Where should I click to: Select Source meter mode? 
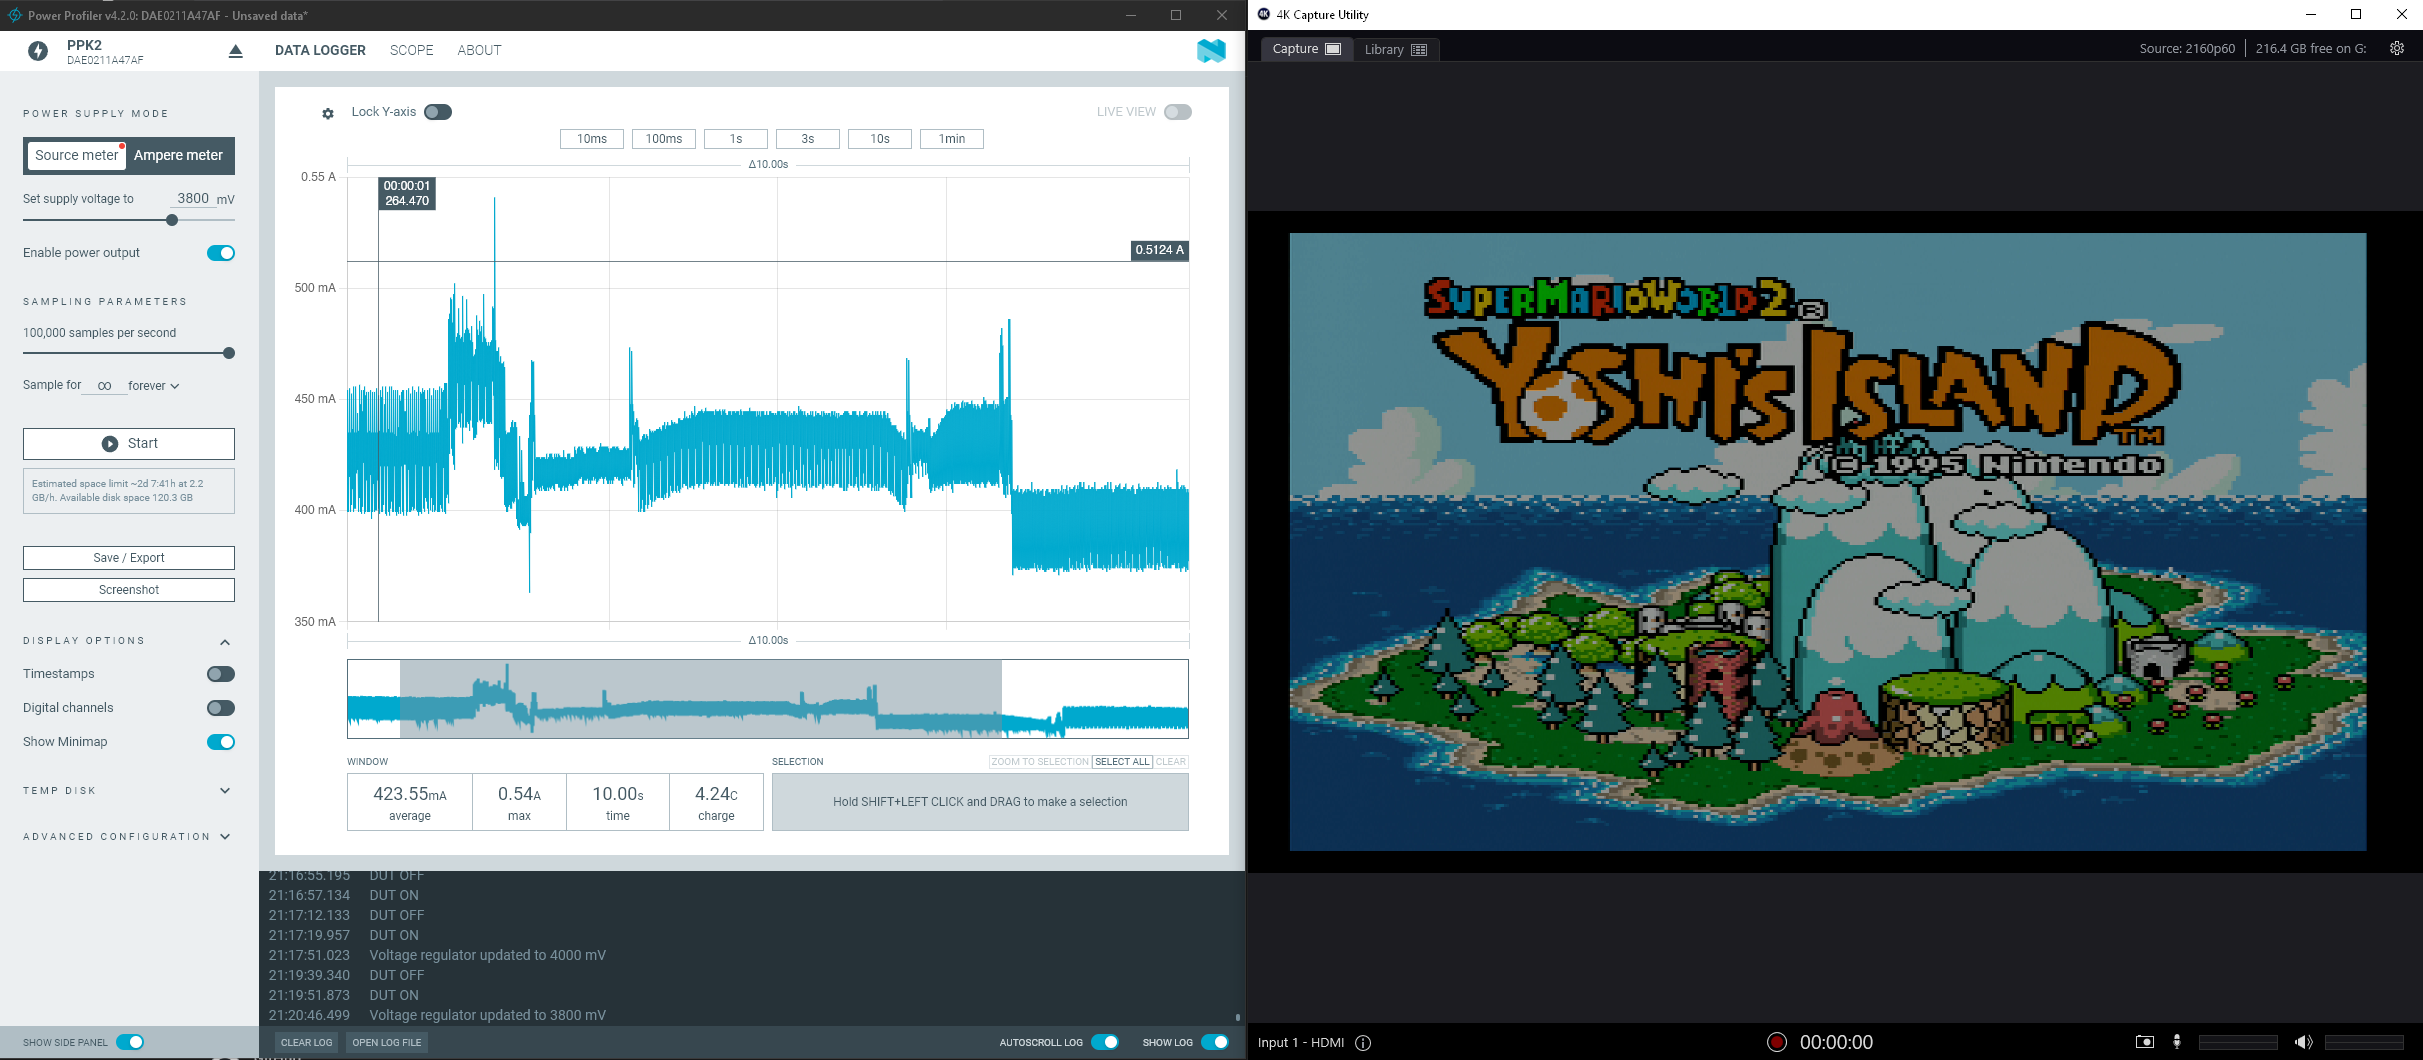coord(76,155)
